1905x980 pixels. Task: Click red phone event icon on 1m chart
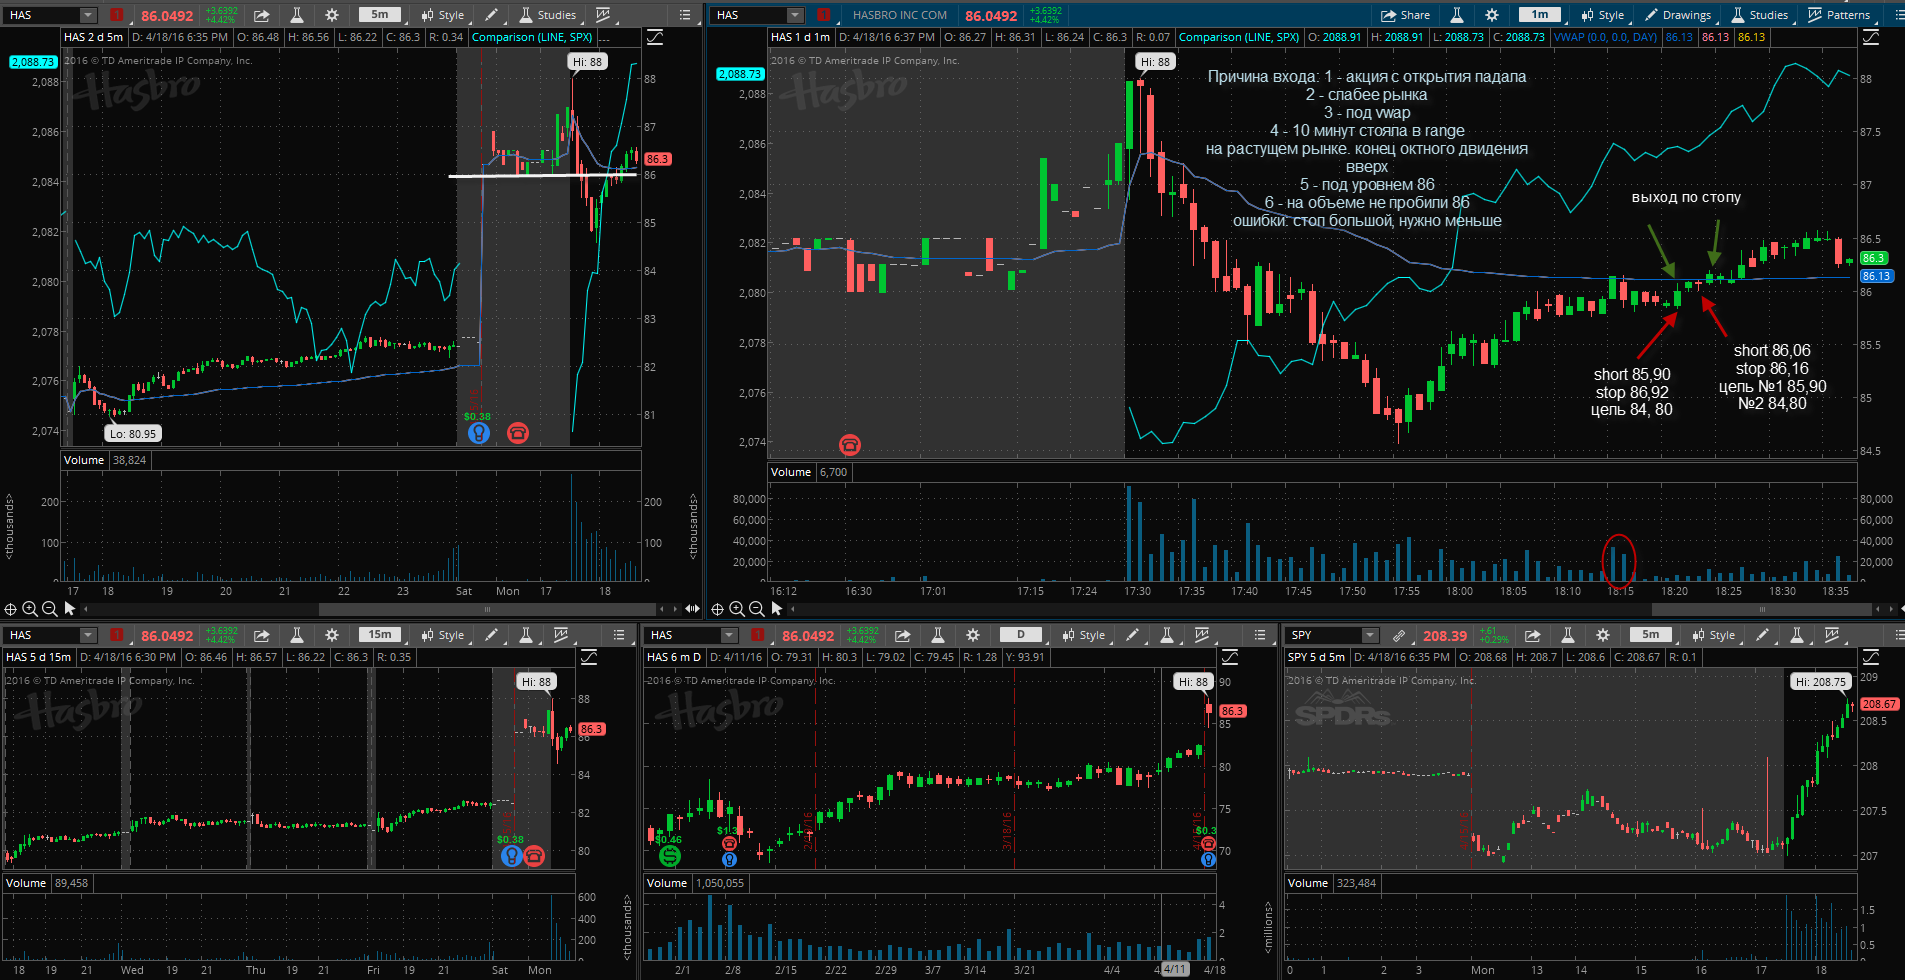850,444
